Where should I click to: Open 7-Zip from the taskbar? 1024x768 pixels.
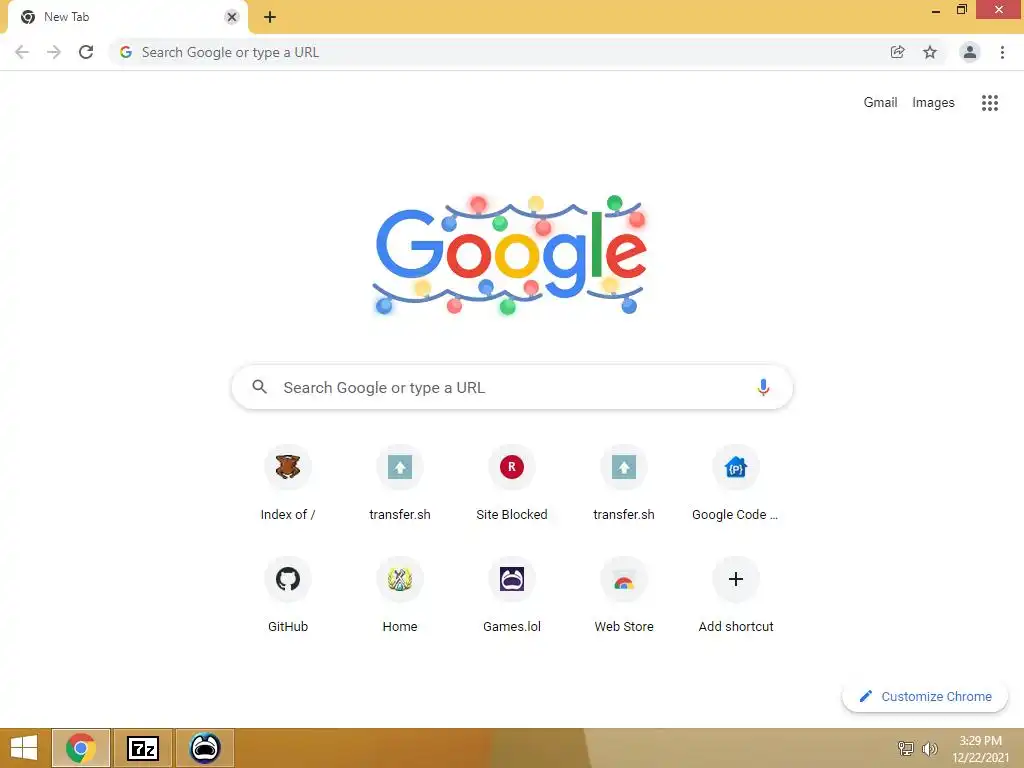click(x=143, y=748)
